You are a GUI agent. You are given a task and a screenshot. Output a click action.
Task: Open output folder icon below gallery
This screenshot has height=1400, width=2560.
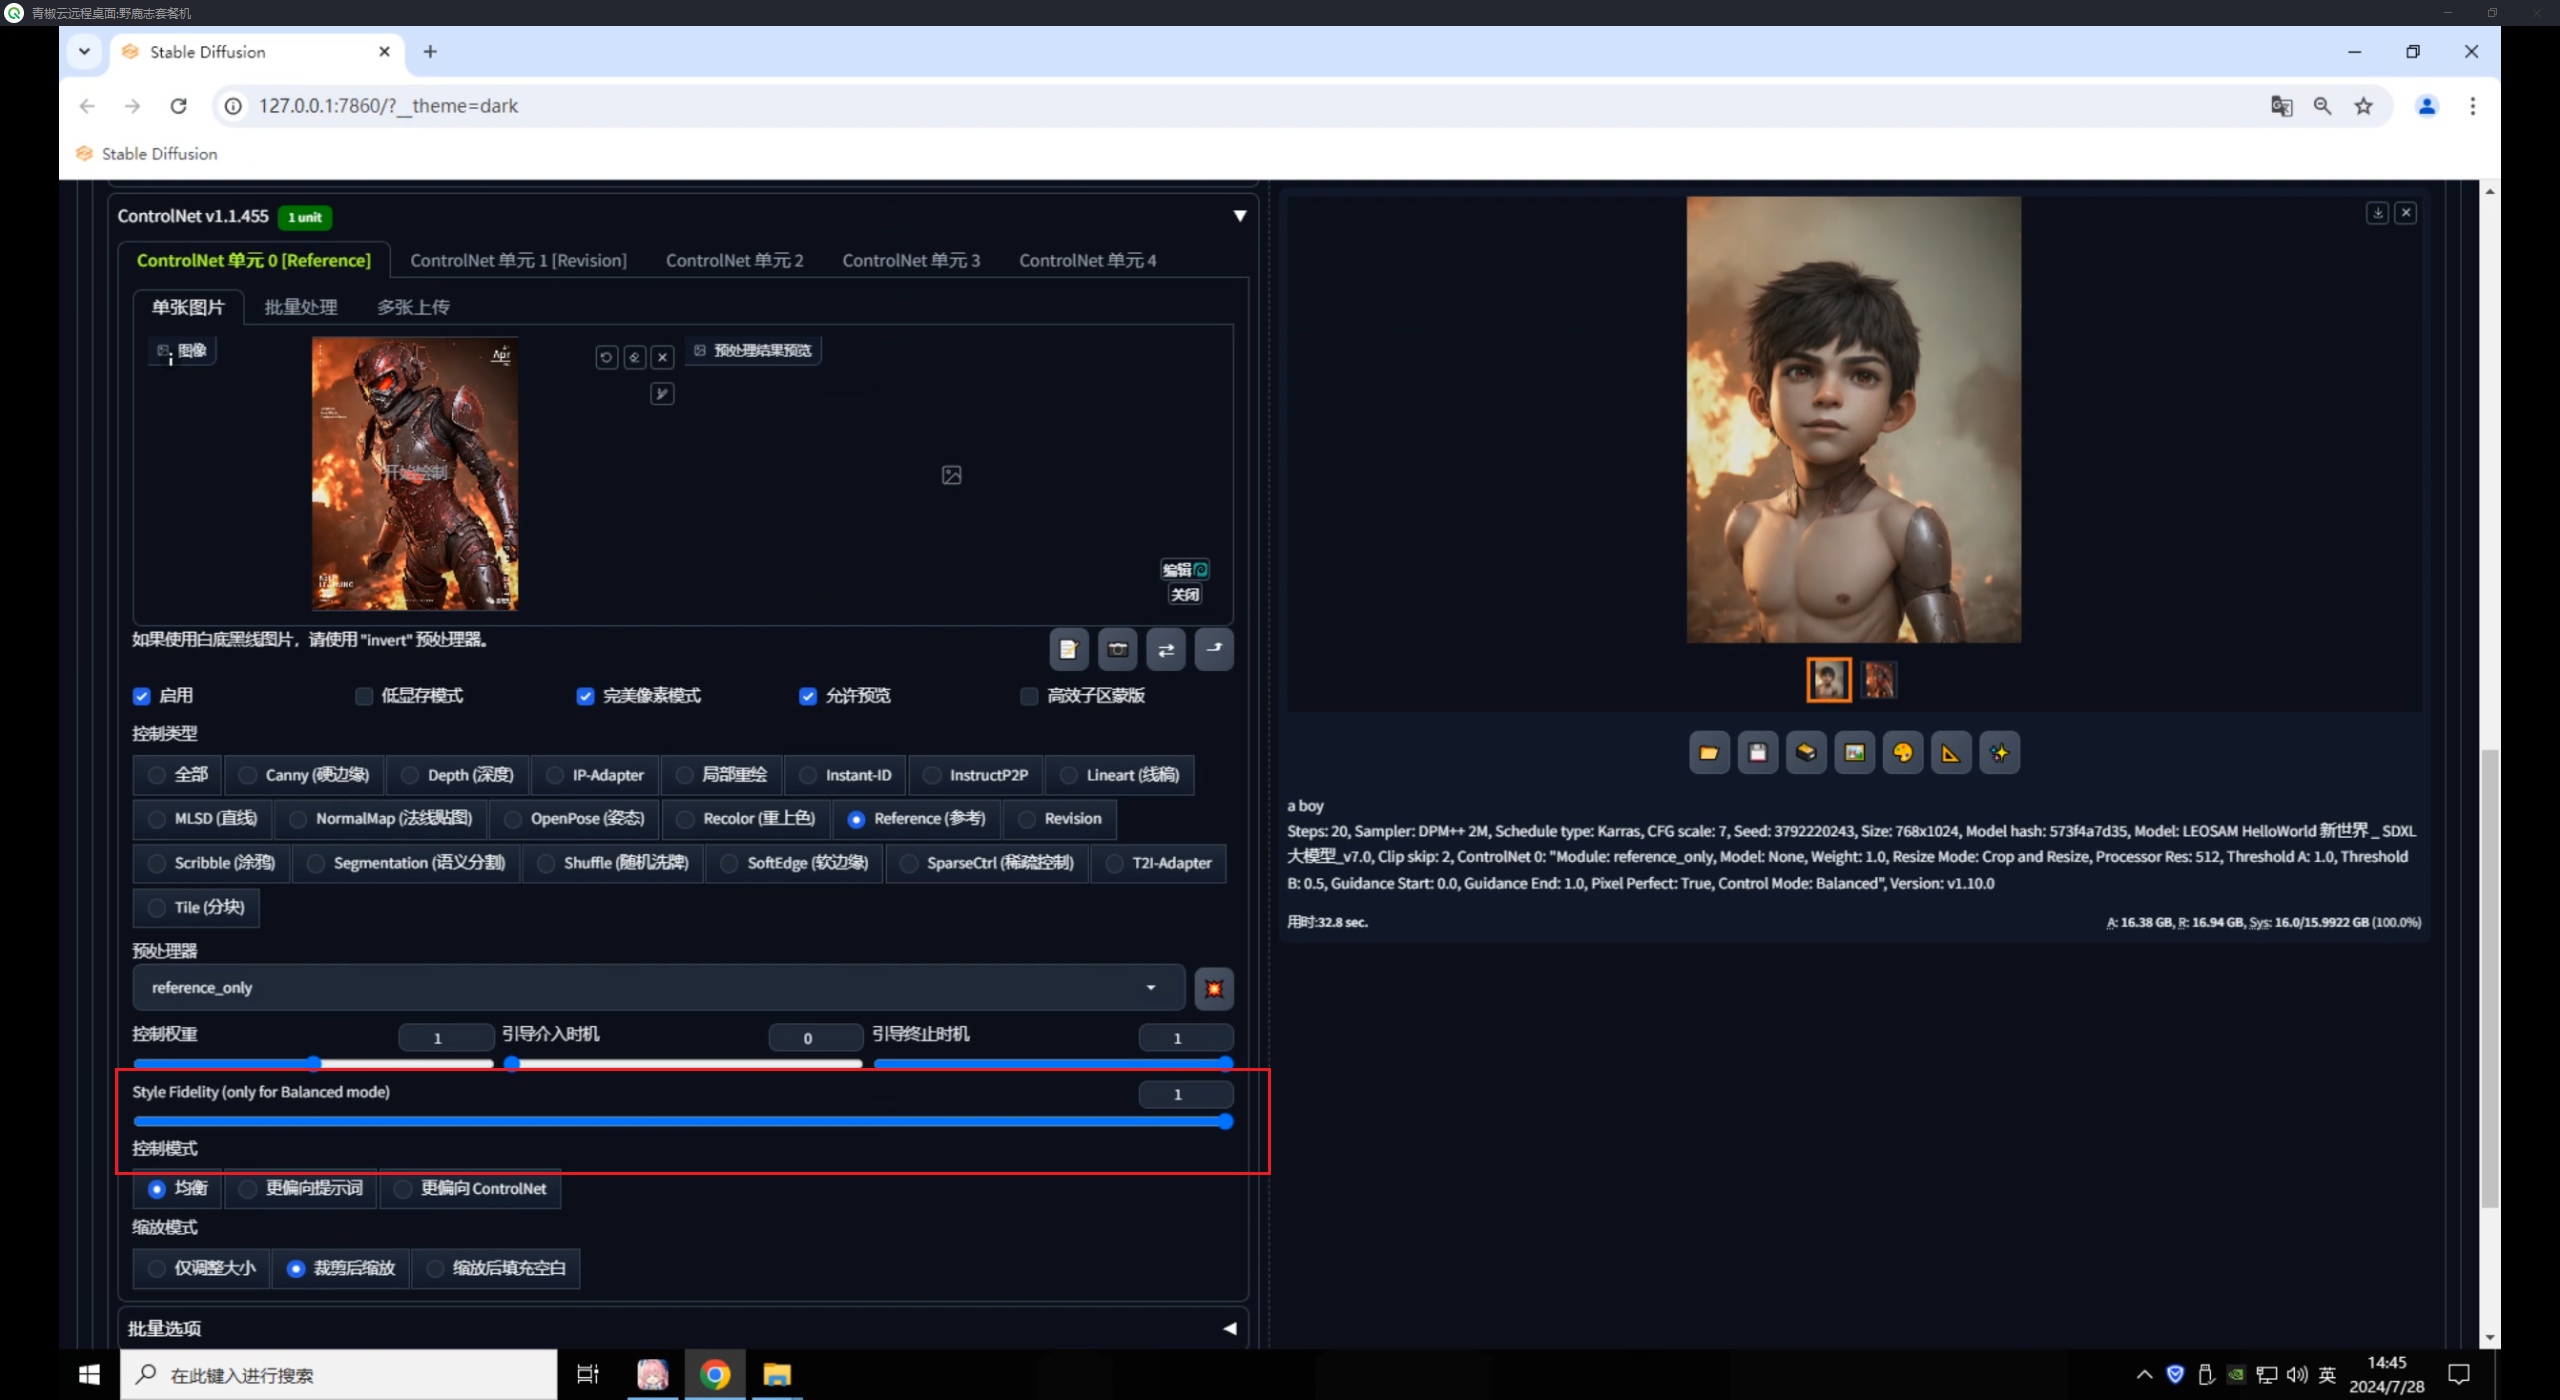click(1709, 753)
